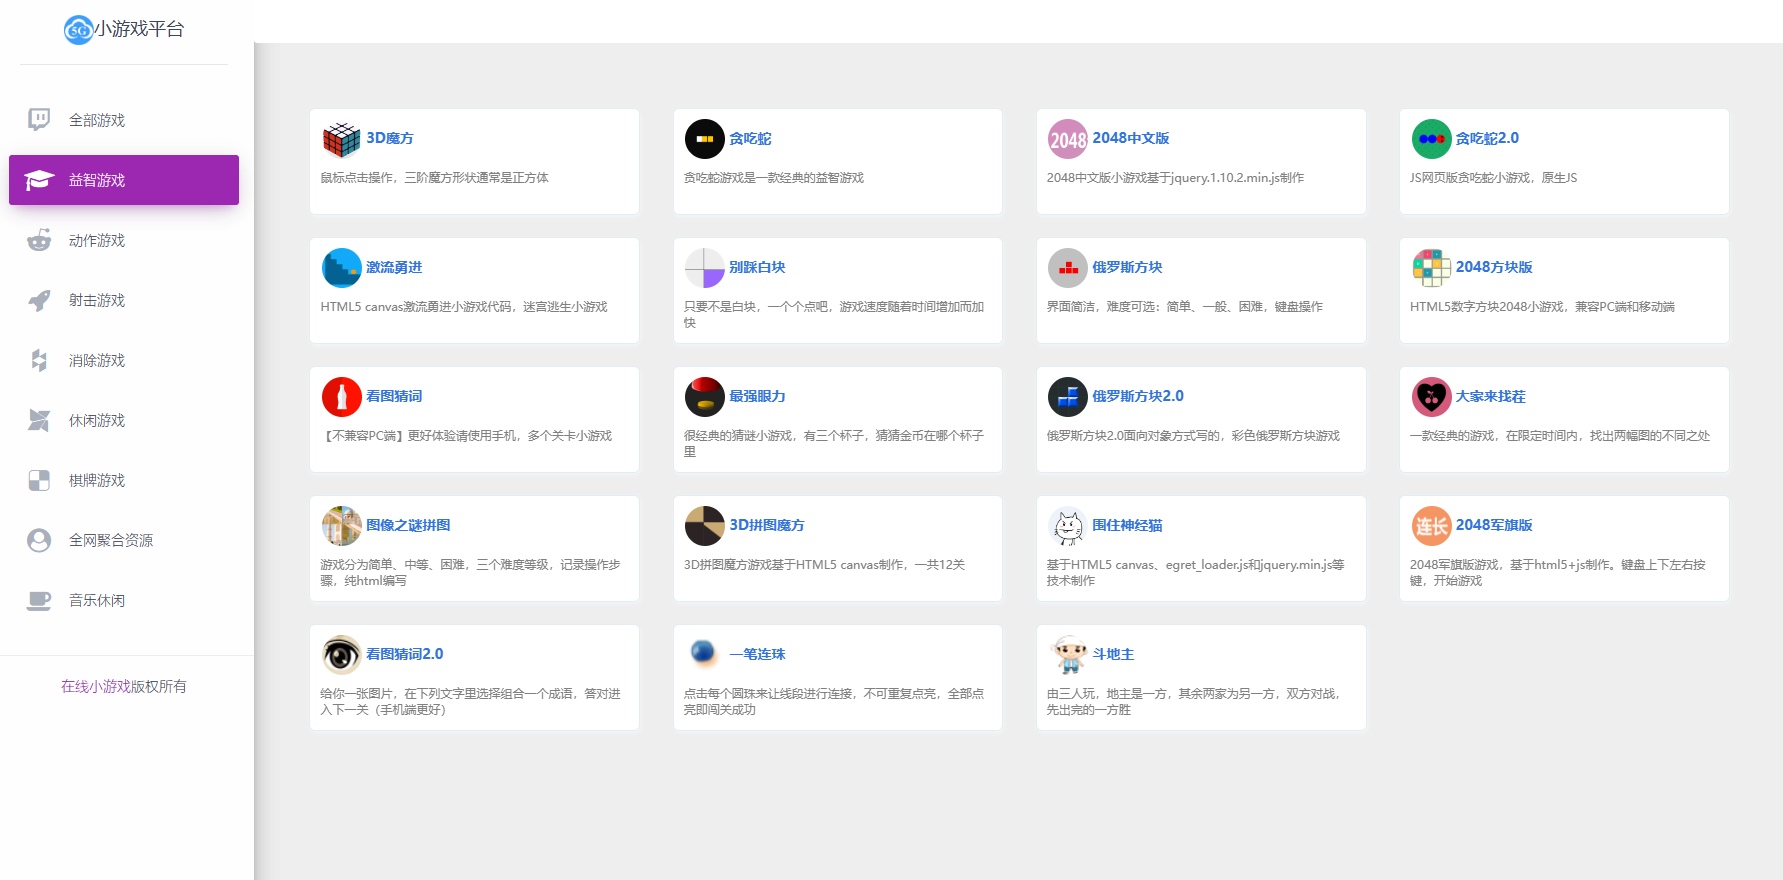Open the 全部游戏 menu item

(x=124, y=120)
